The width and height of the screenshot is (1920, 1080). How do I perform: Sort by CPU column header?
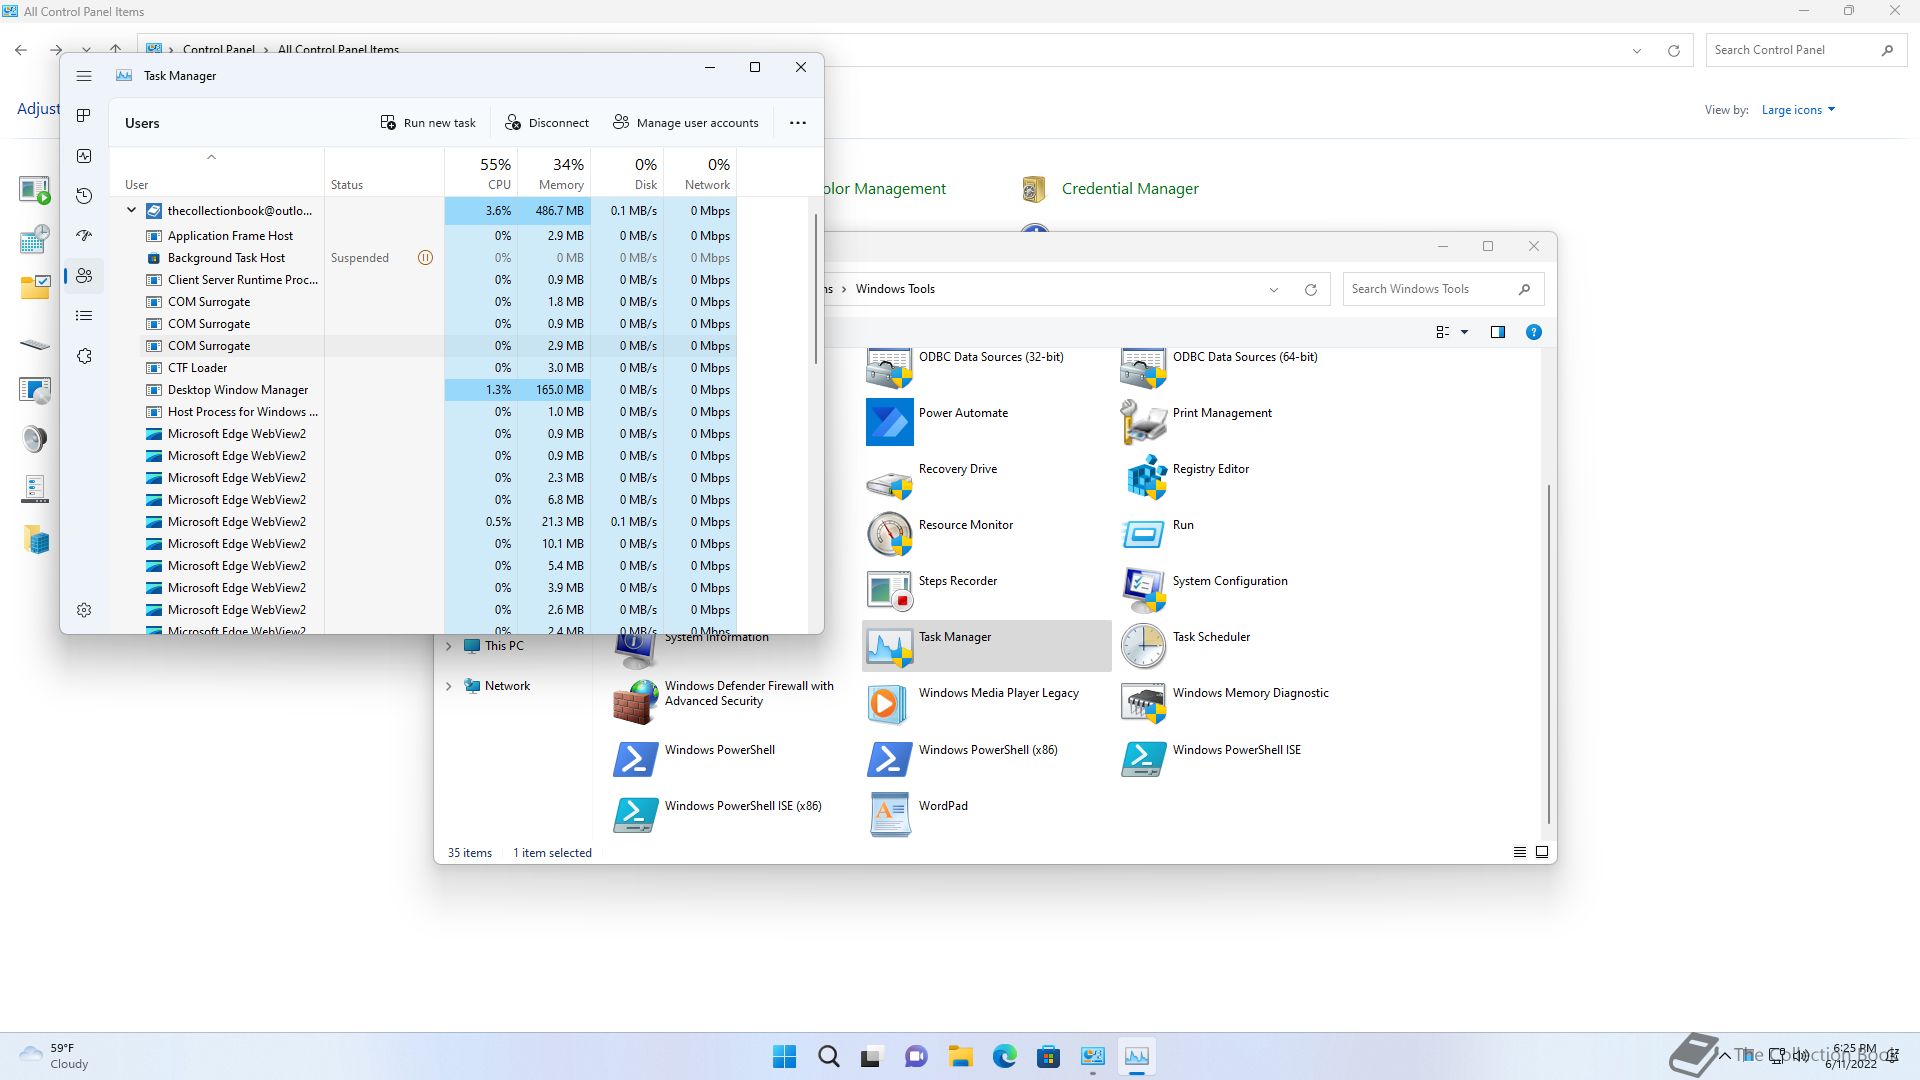click(481, 173)
